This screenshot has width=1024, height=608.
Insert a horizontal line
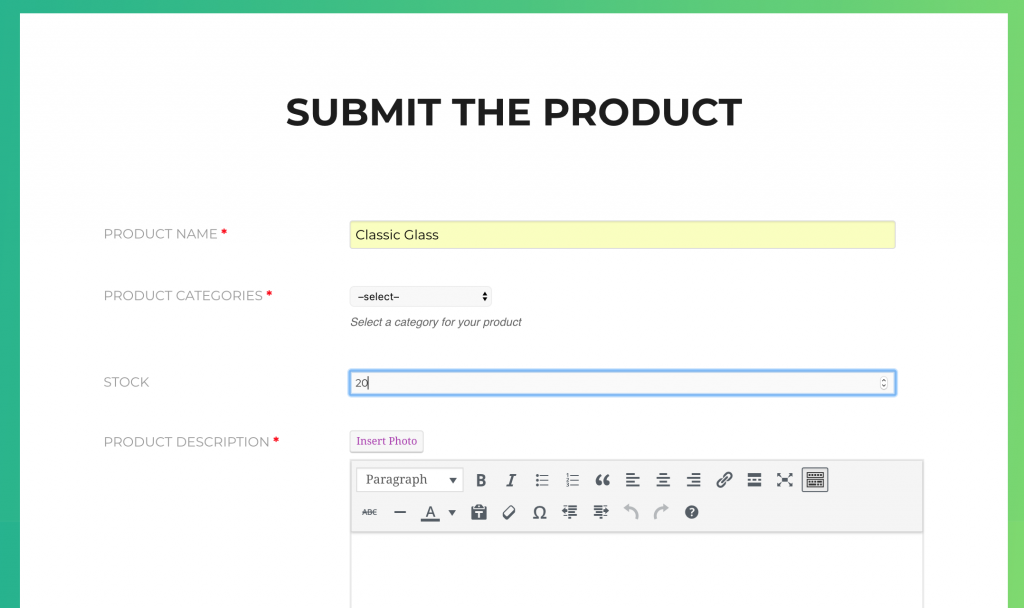(x=400, y=512)
